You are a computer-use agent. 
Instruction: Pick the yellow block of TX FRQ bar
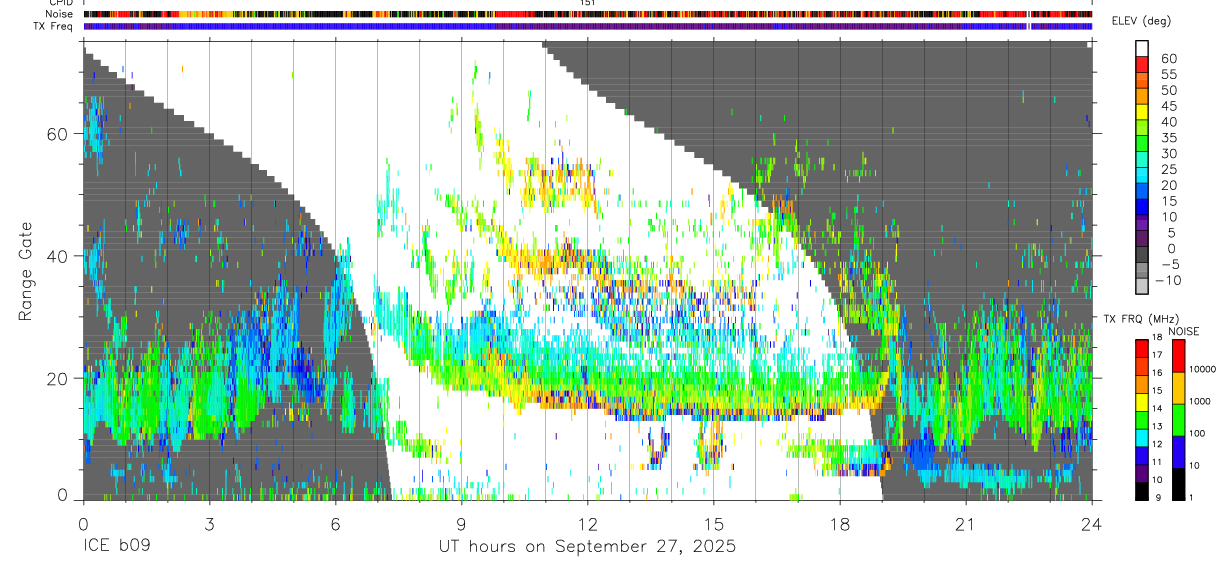(1142, 403)
